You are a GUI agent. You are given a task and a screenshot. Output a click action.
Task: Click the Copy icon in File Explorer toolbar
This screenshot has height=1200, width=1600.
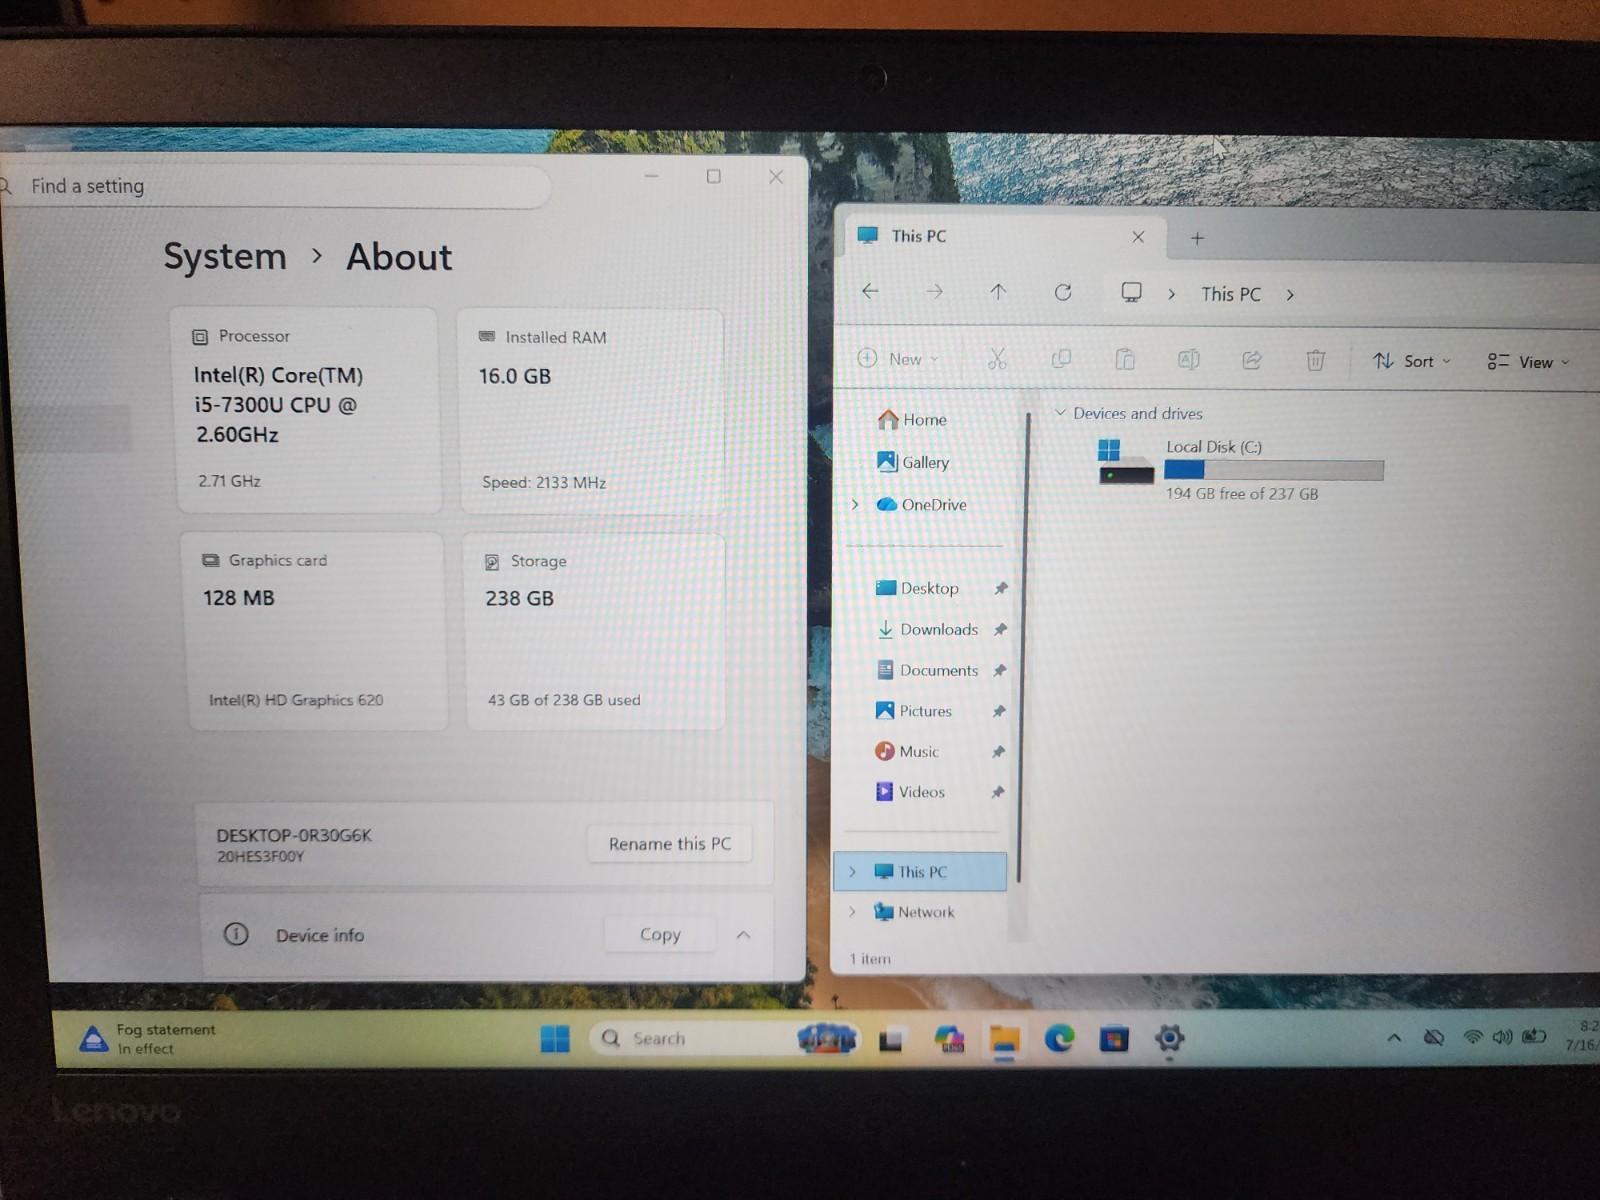point(1061,359)
